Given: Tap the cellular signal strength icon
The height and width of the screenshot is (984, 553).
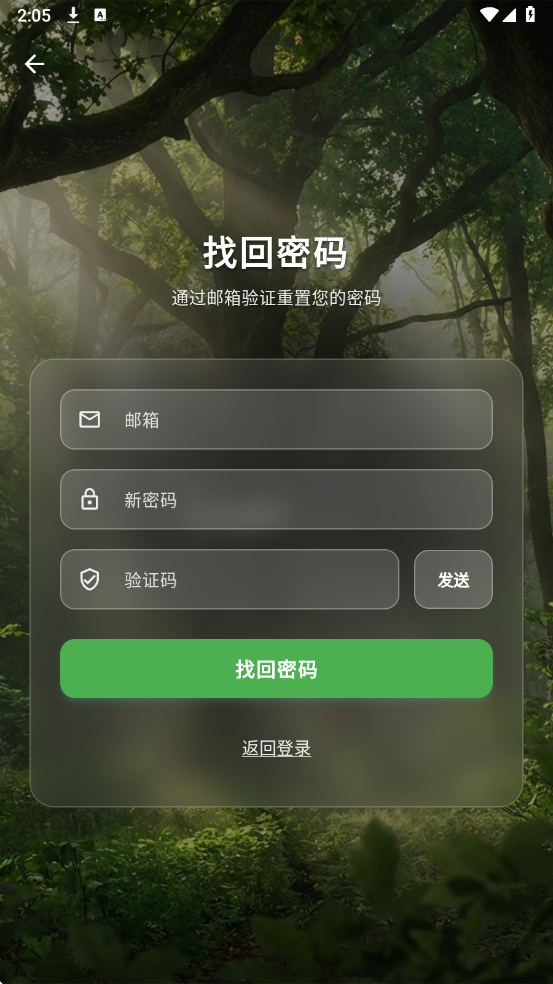Looking at the screenshot, I should pyautogui.click(x=509, y=14).
